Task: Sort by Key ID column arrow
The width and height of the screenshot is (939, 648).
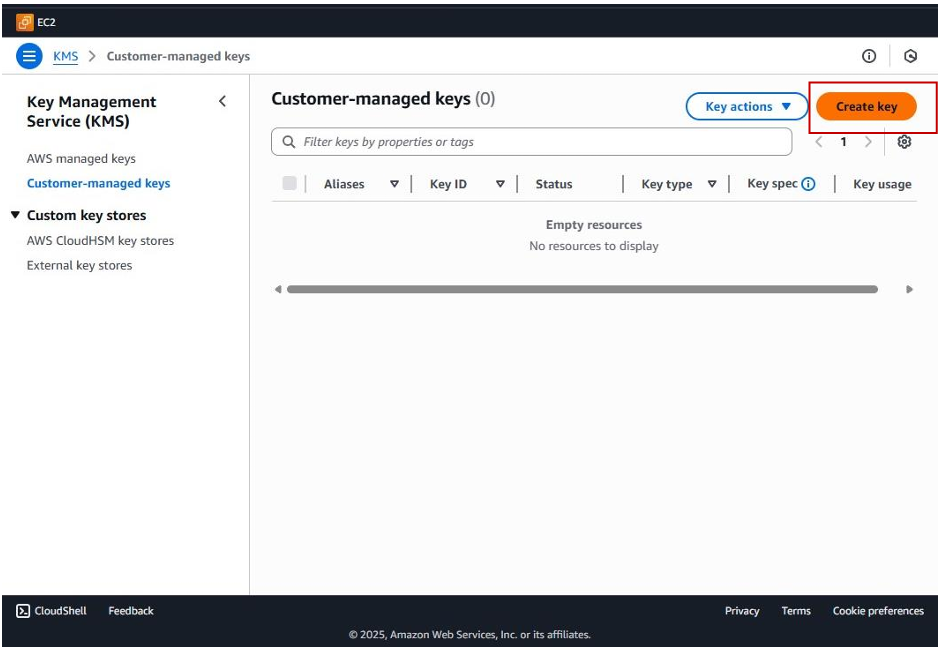Action: pos(500,184)
